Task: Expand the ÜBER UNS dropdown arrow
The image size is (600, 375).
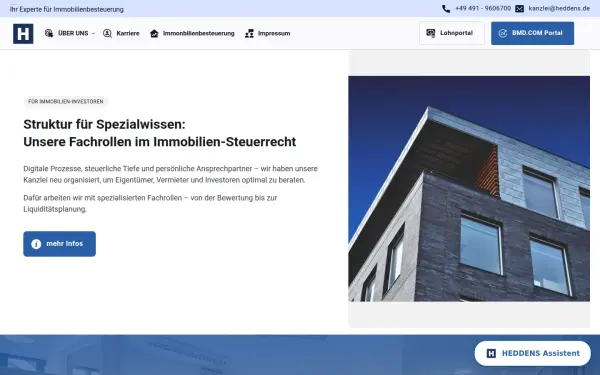Action: point(93,34)
